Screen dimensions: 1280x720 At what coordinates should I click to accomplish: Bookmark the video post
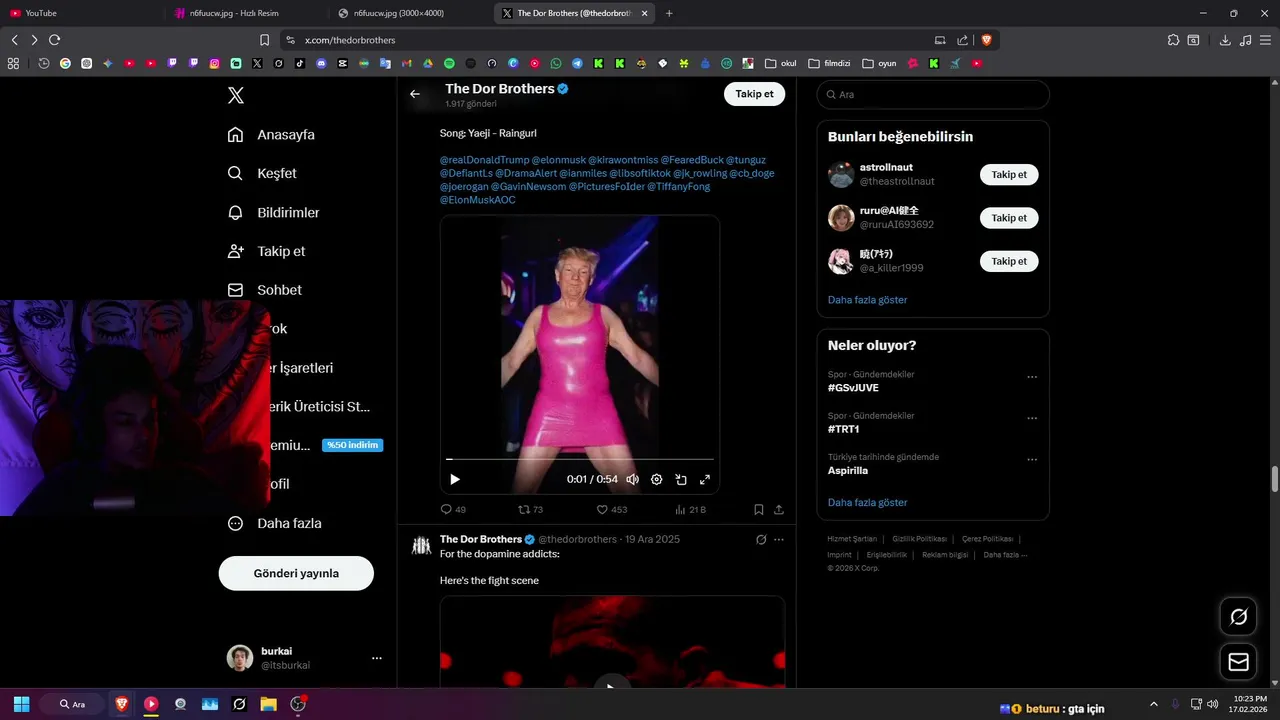(759, 509)
